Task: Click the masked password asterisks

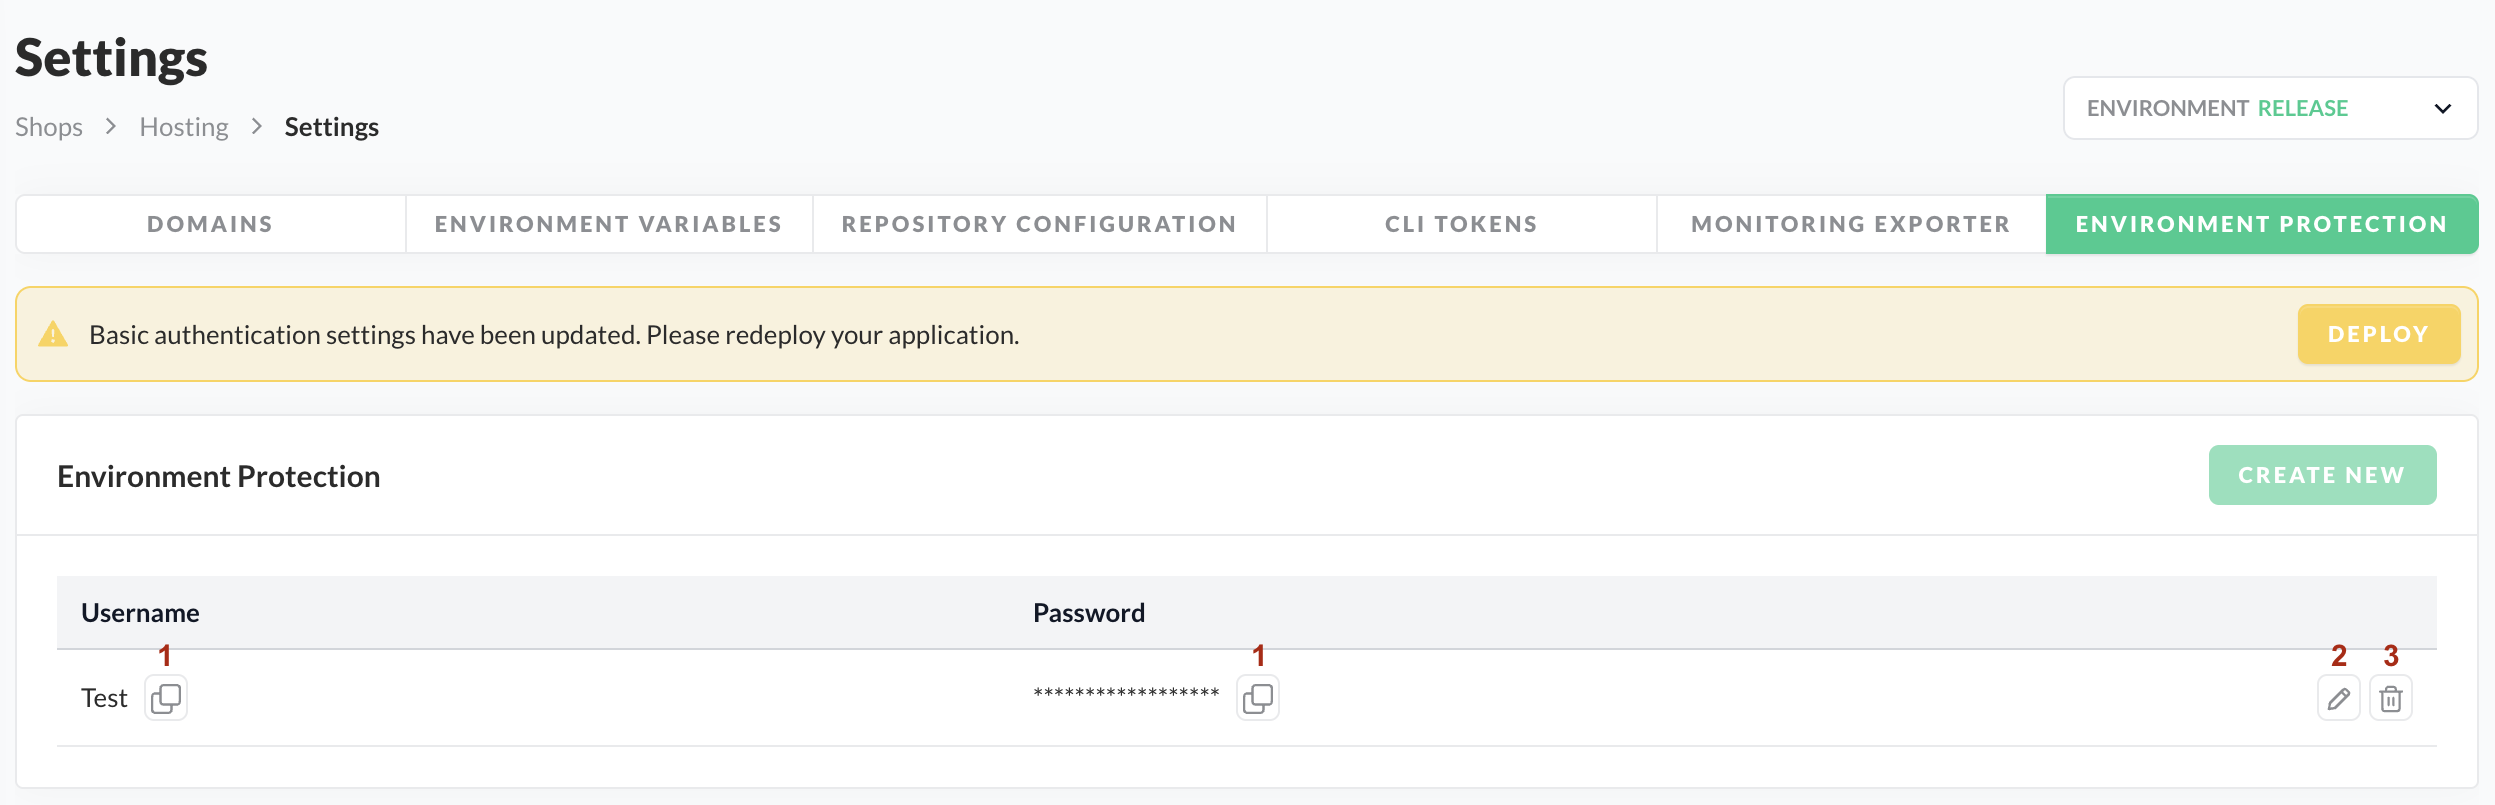Action: (1126, 693)
